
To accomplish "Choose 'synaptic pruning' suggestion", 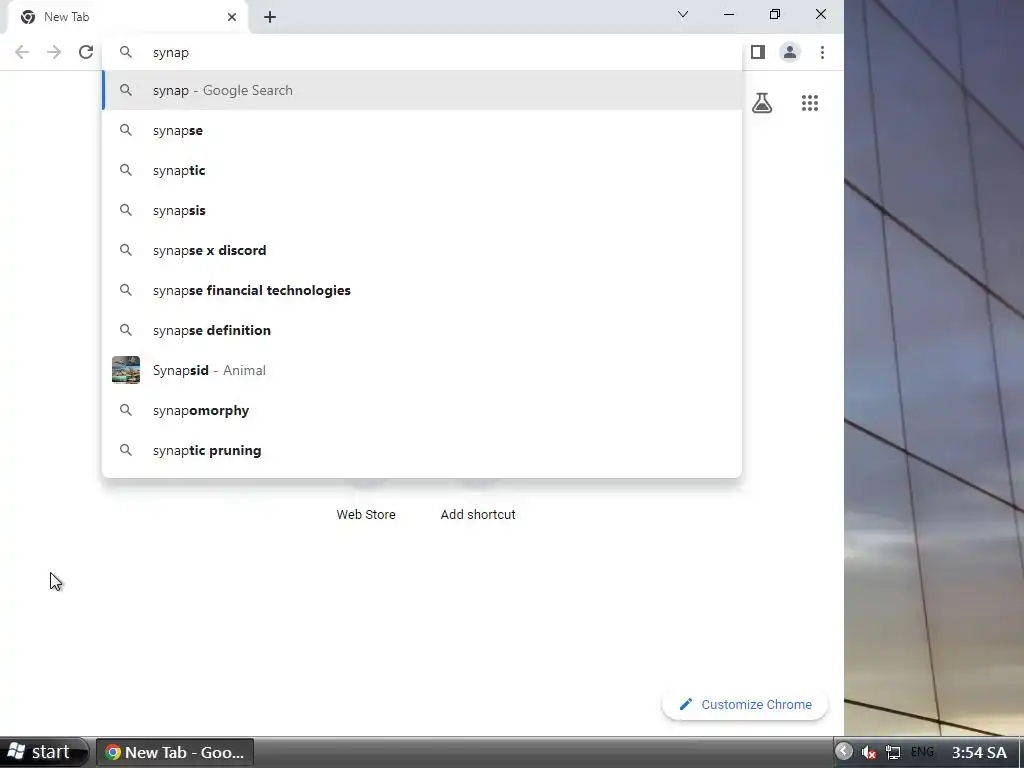I will tap(422, 450).
